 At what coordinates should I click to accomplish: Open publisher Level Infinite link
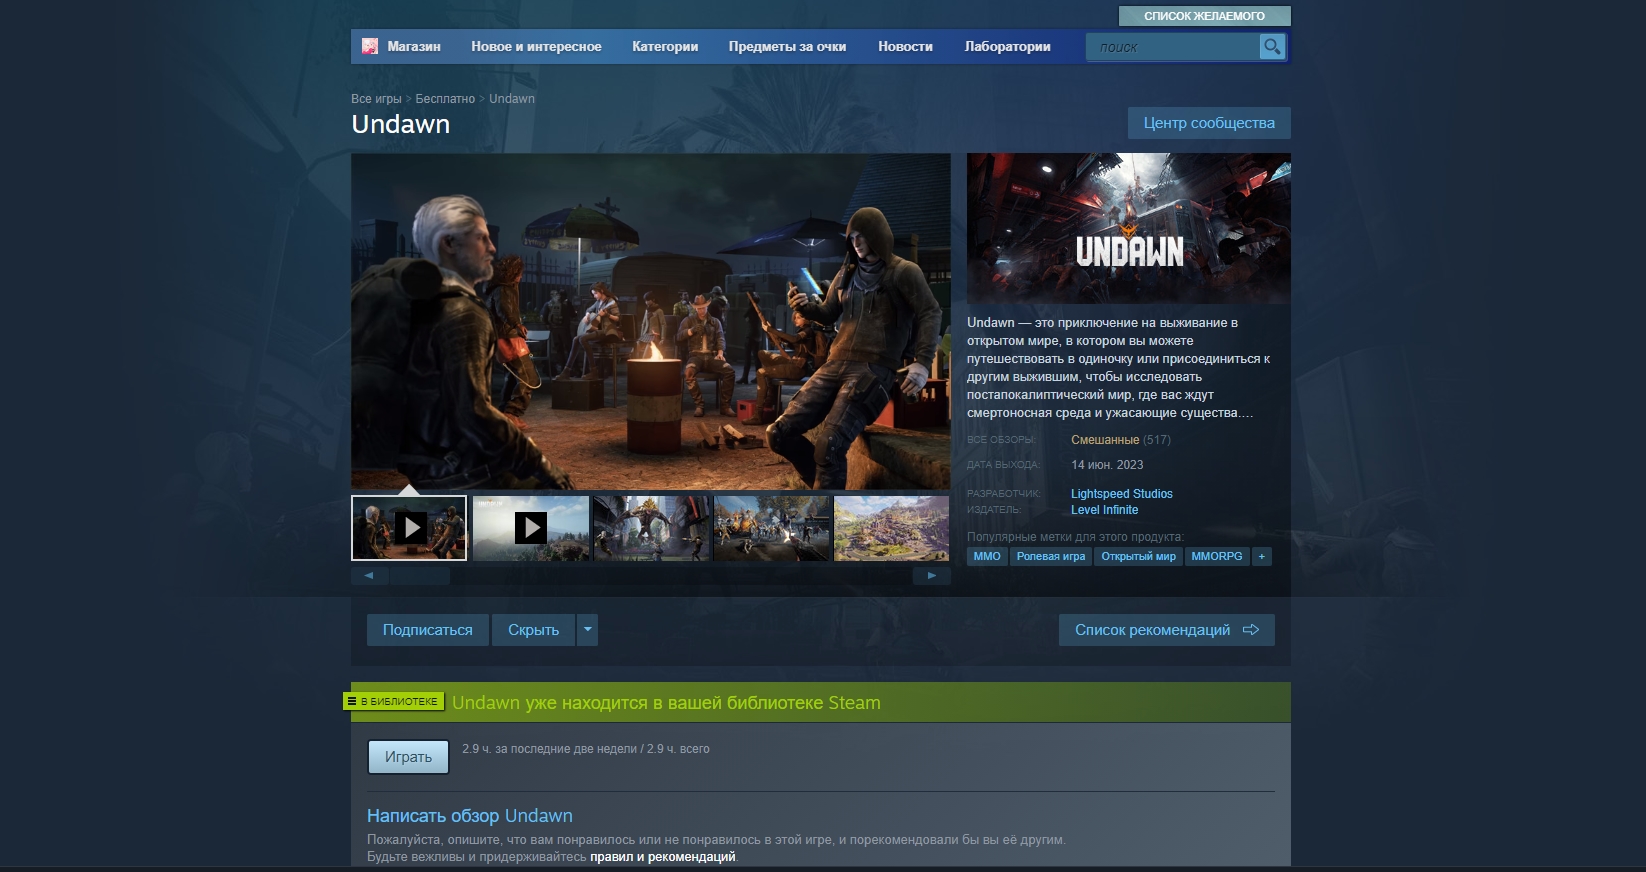point(1104,510)
